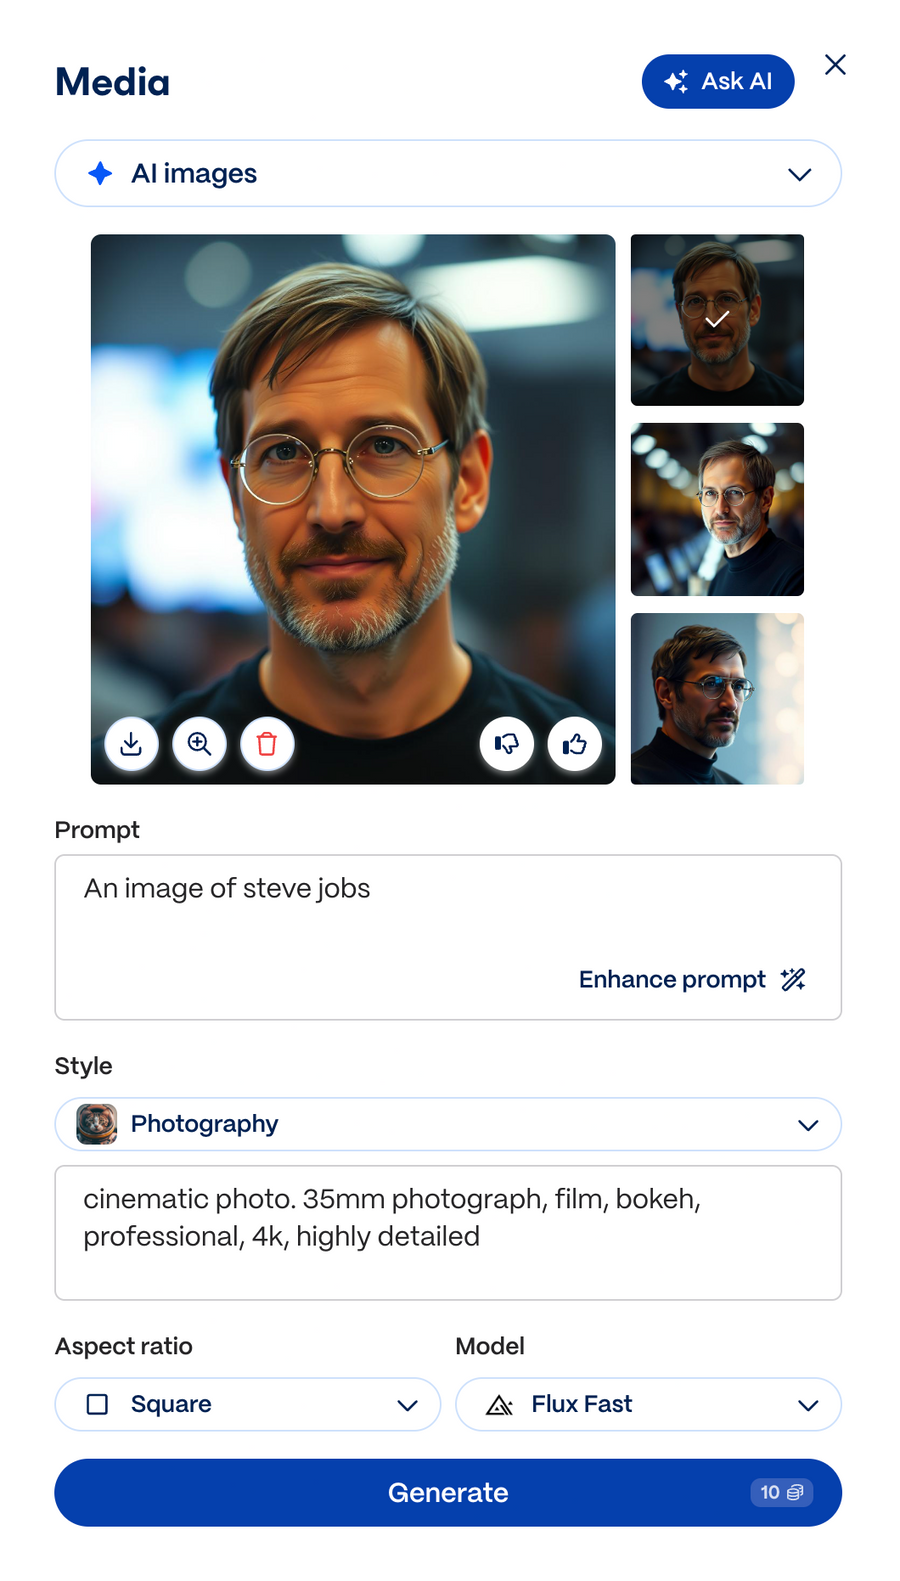Give the image a thumbs down
Viewport: 900px width, 1581px height.
tap(507, 744)
